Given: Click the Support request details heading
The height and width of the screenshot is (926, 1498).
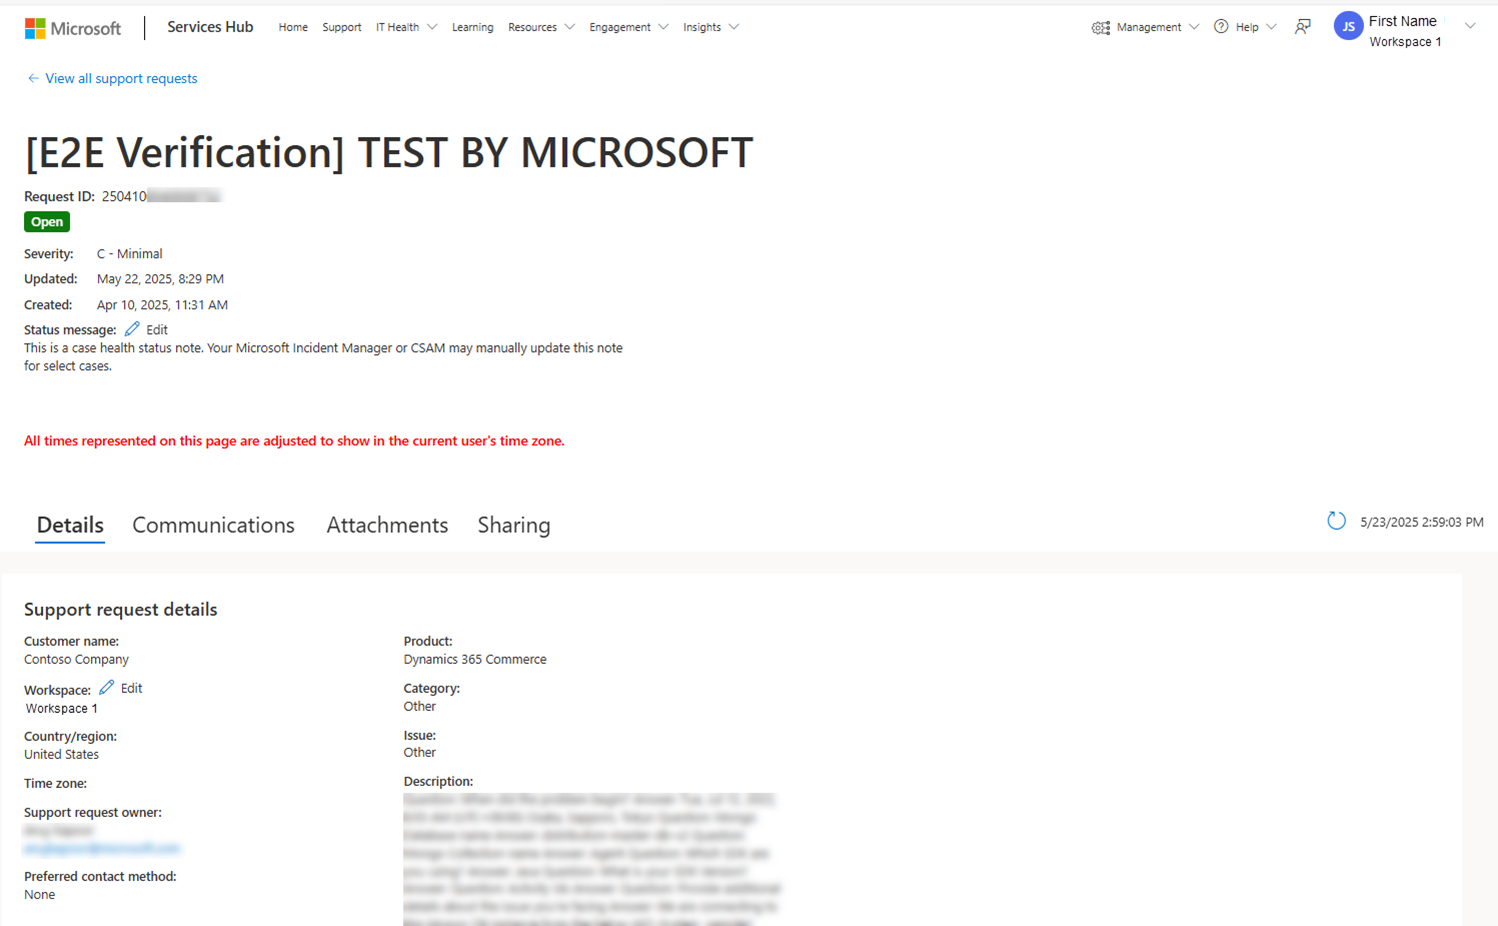Looking at the screenshot, I should (121, 609).
